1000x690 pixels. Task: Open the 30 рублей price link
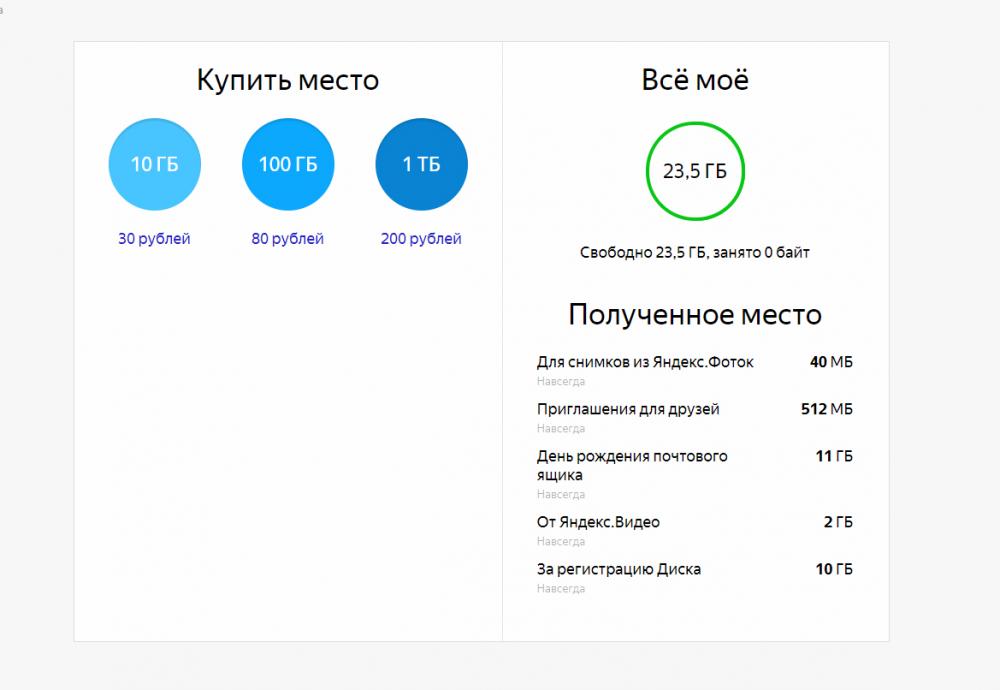click(154, 239)
